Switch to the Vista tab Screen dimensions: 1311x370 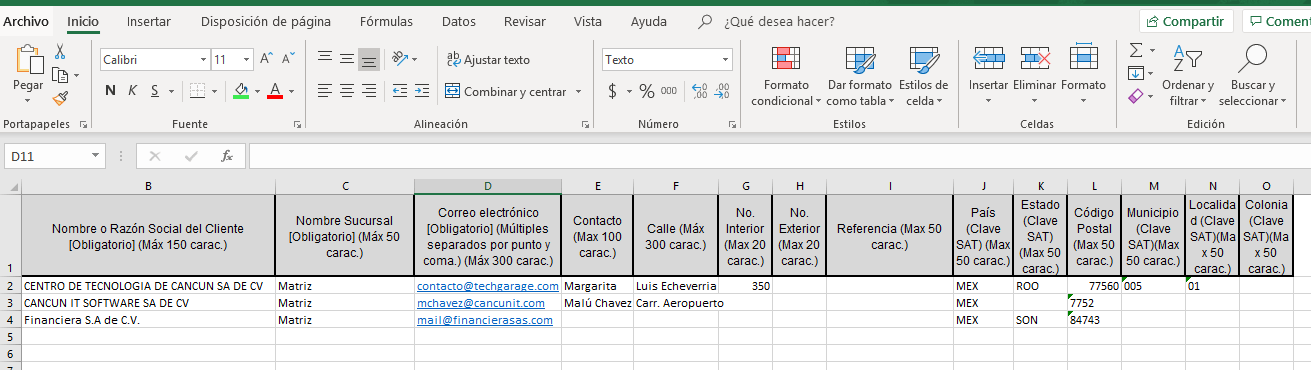[588, 21]
